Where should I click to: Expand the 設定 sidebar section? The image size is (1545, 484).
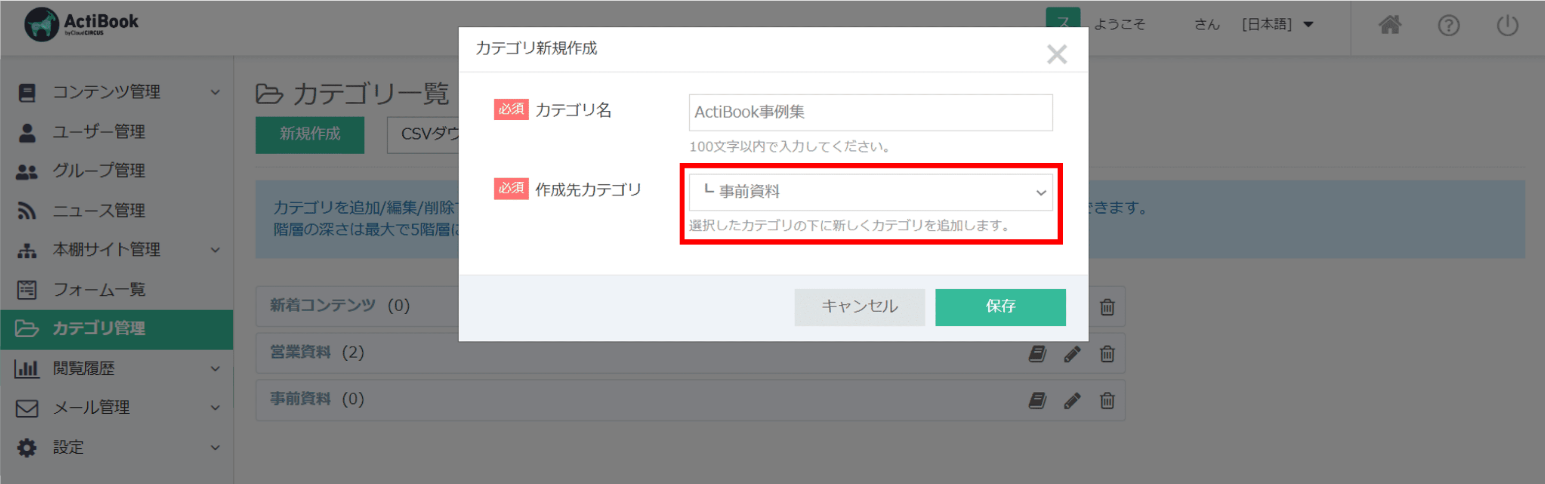tap(117, 447)
